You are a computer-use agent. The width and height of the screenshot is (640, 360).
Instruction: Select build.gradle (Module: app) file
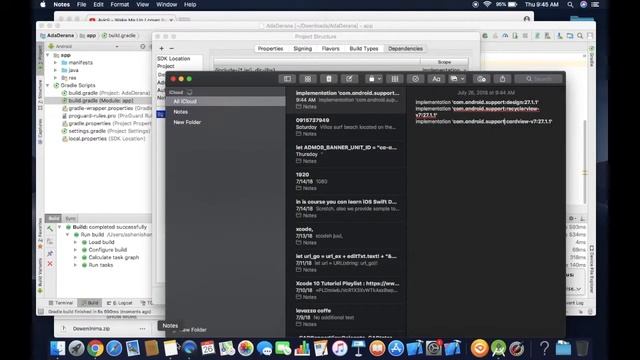pyautogui.click(x=101, y=100)
